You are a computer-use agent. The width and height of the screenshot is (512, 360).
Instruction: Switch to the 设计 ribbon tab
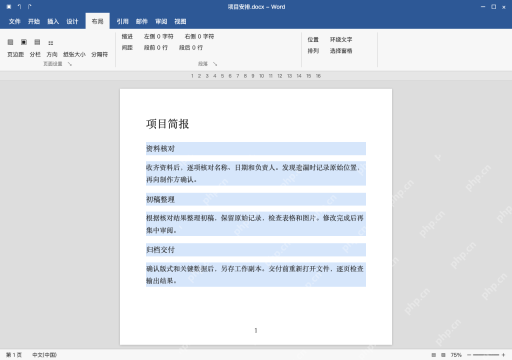tap(72, 22)
